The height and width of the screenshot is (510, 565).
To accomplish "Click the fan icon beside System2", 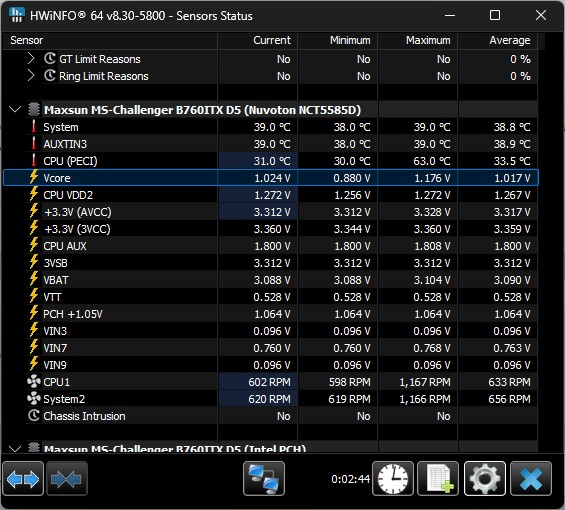I will 34,399.
